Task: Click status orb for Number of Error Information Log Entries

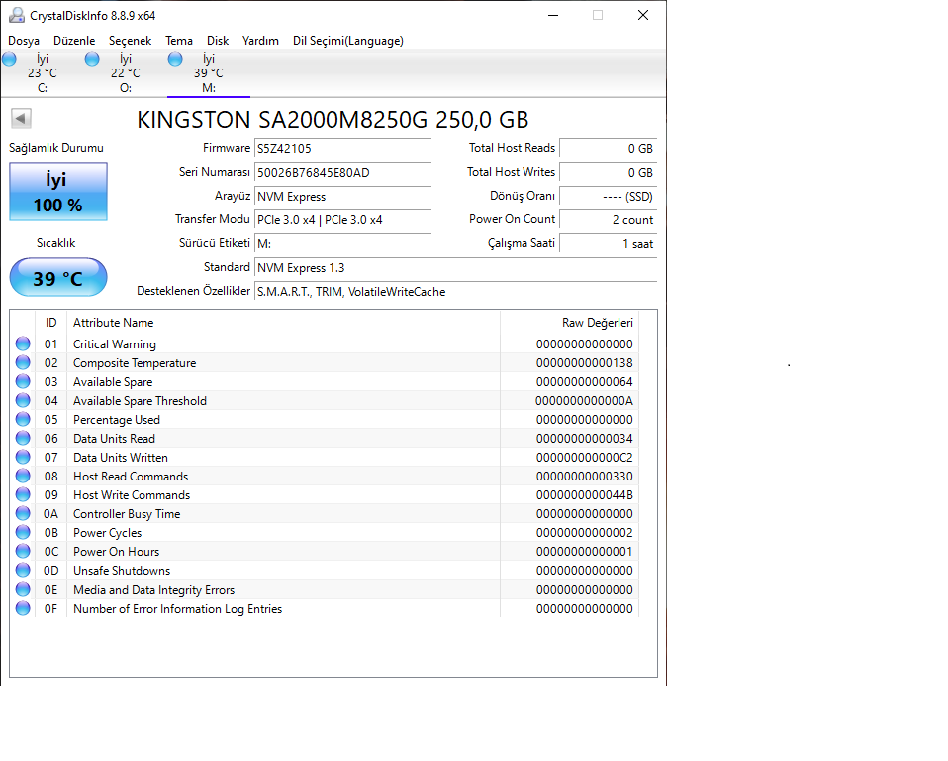Action: (23, 608)
